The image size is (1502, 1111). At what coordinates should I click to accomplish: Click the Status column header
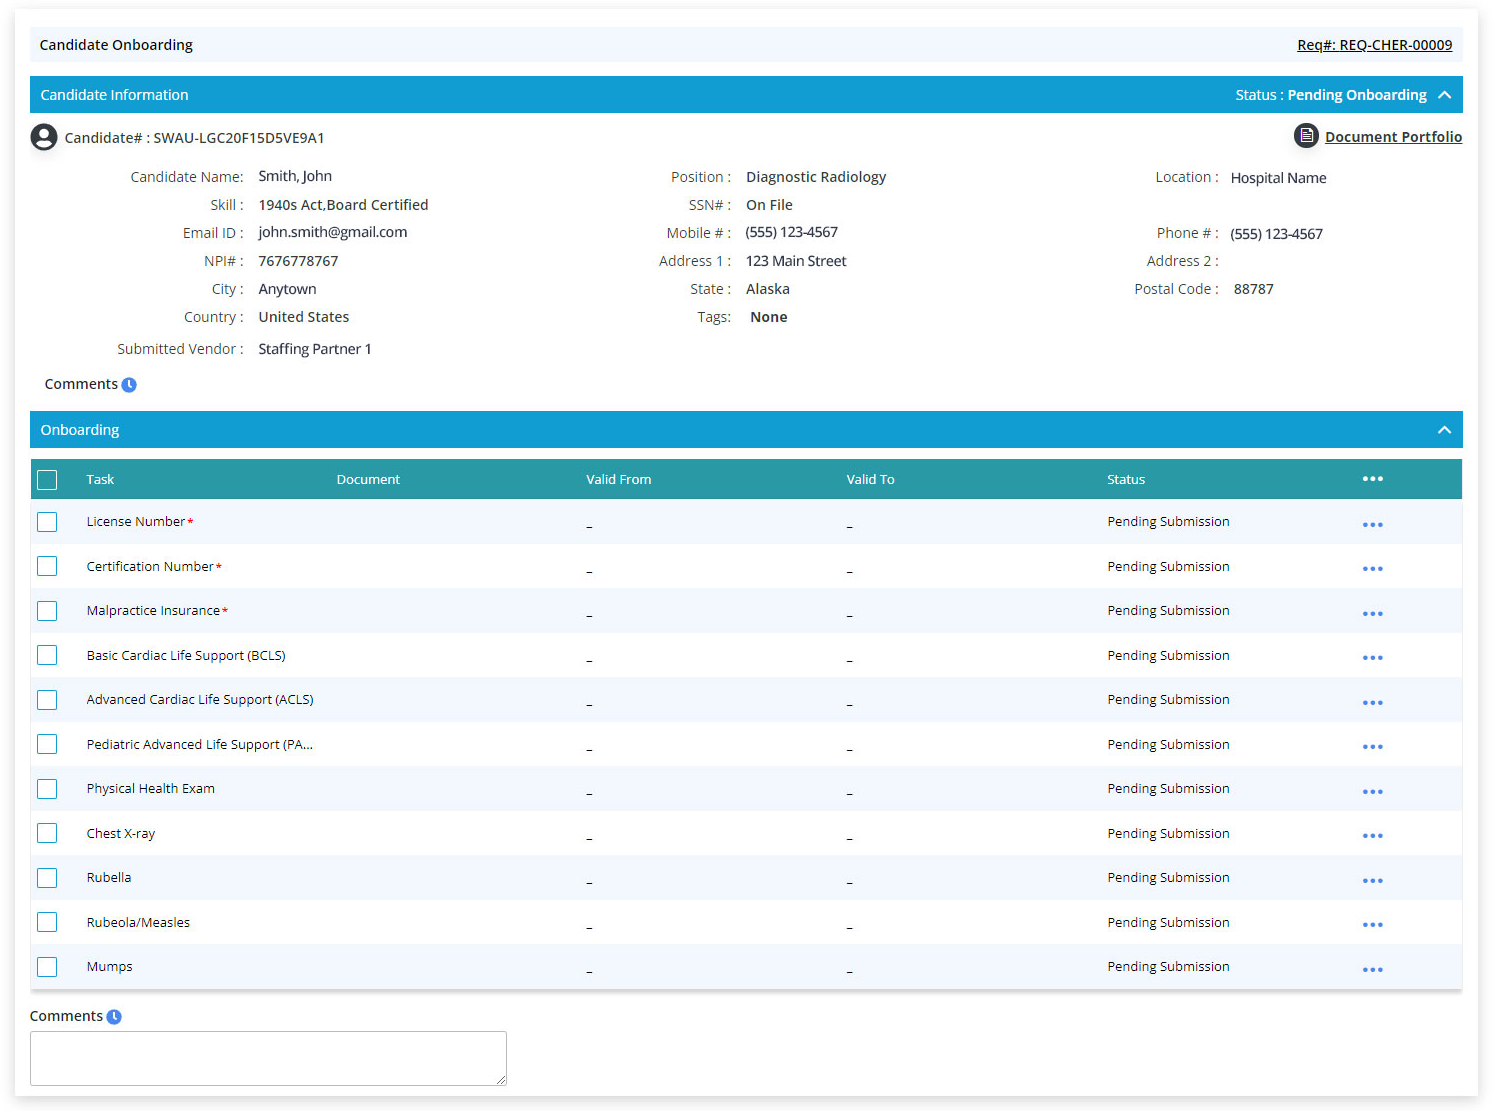coord(1126,480)
